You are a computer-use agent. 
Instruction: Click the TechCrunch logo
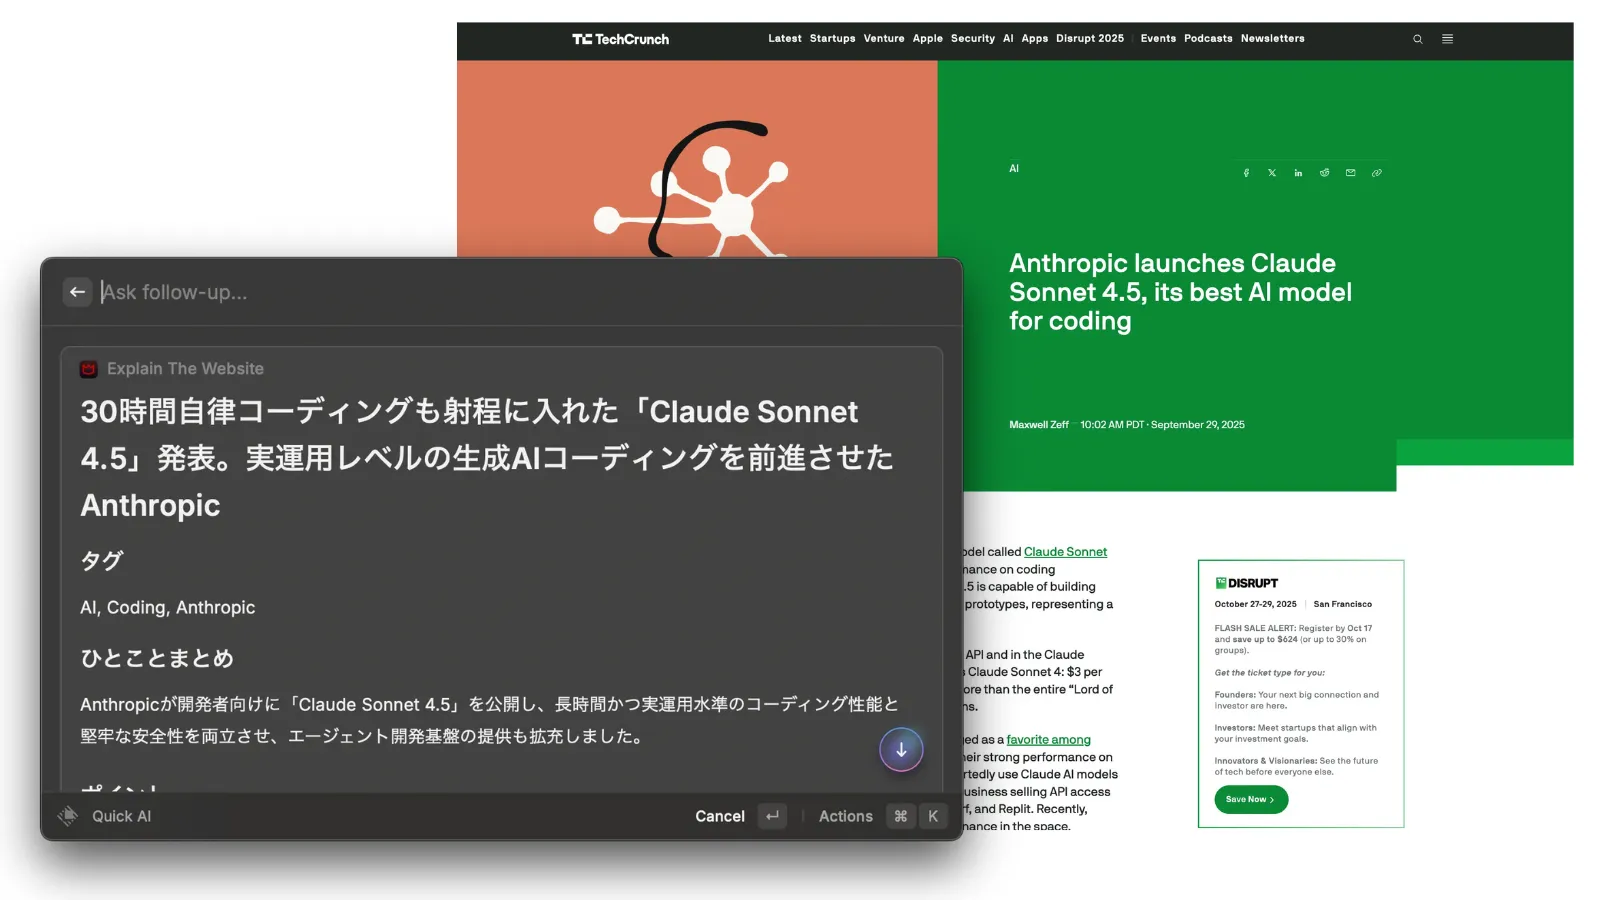pos(620,39)
